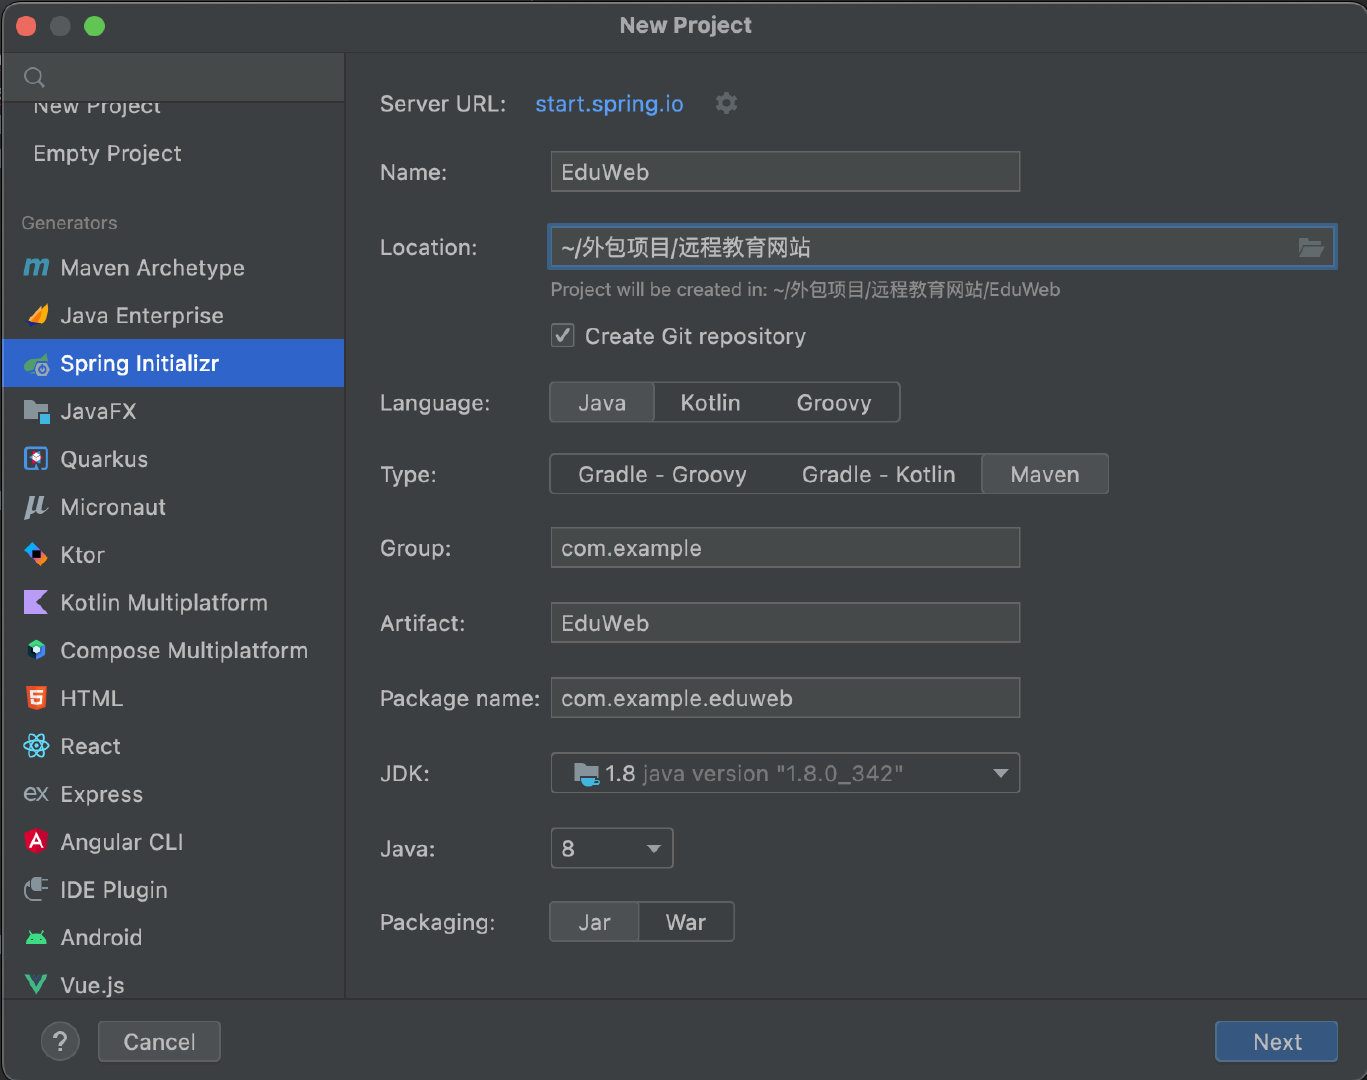
Task: Click the generator search field
Action: pyautogui.click(x=174, y=77)
